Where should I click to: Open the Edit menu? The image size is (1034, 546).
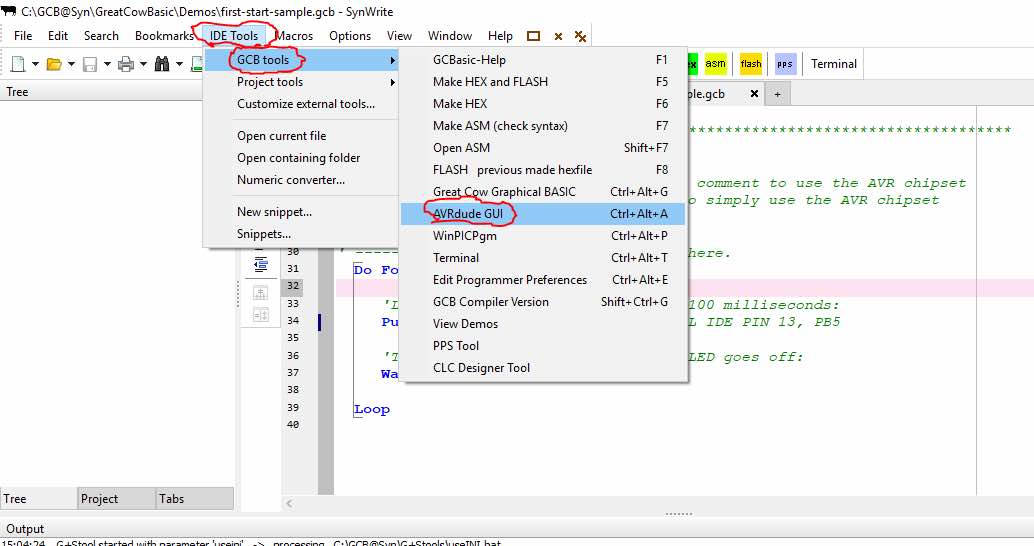tap(58, 36)
